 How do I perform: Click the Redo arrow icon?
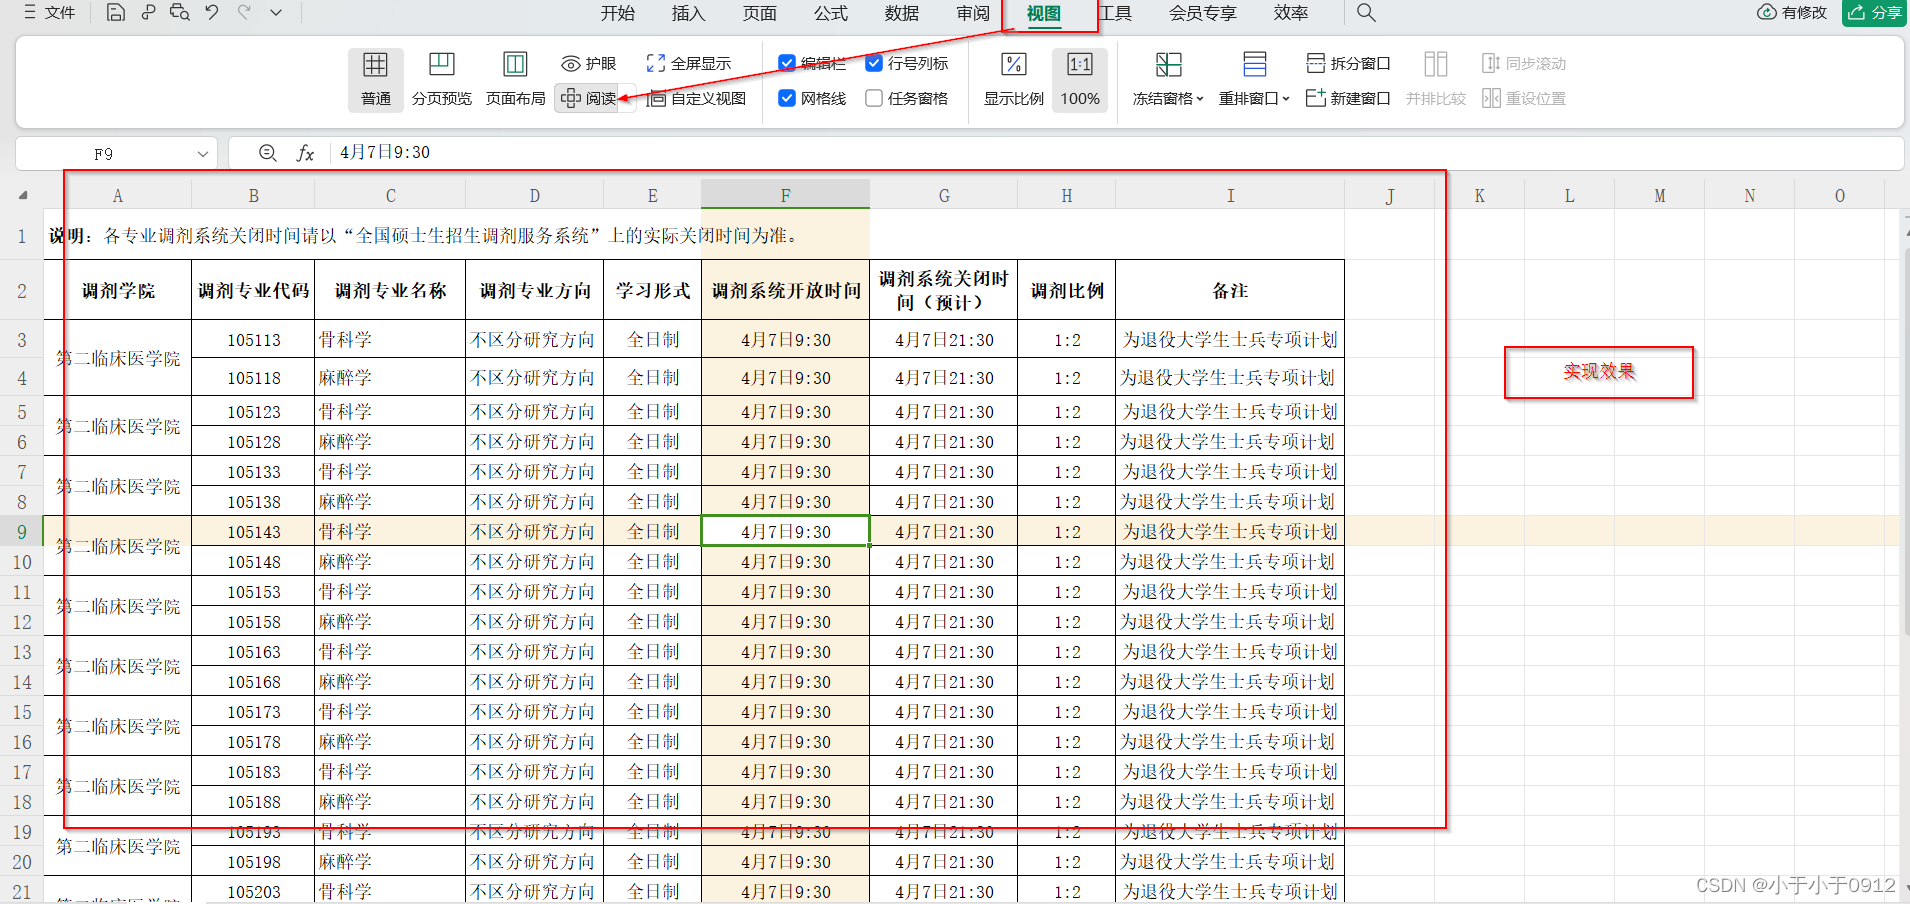pos(244,13)
